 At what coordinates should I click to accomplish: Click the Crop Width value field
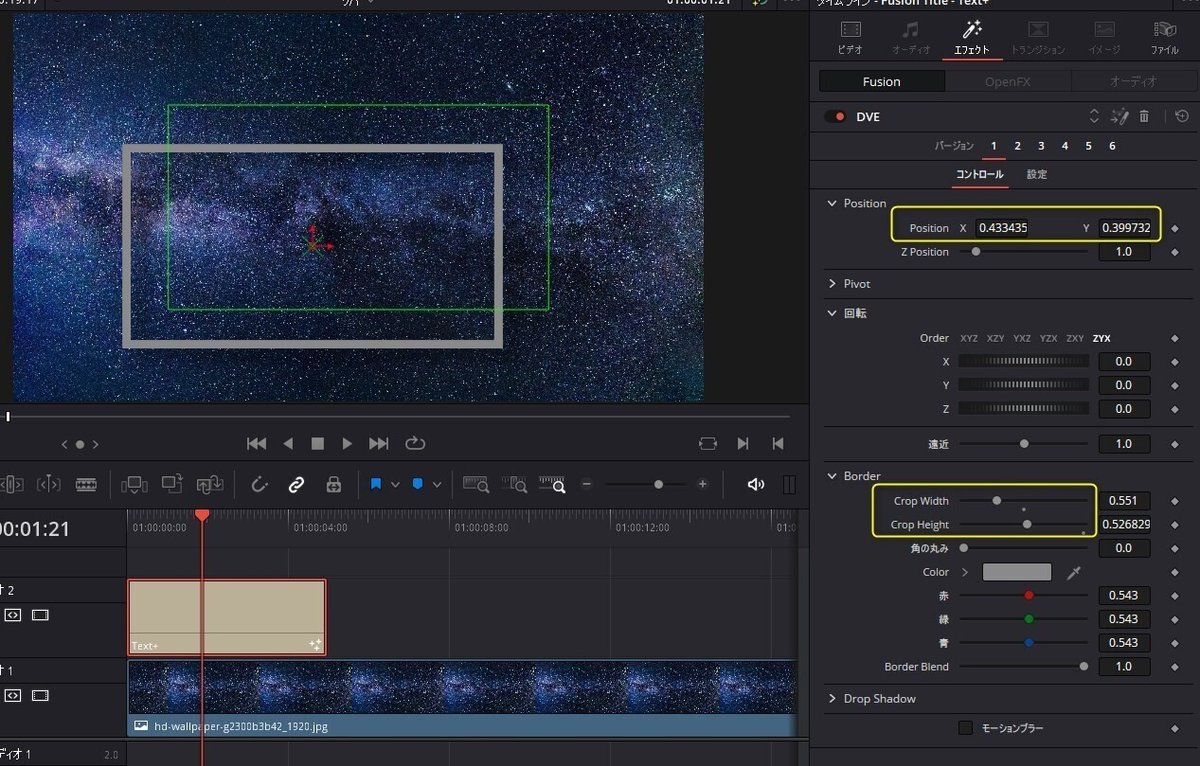tap(1124, 500)
